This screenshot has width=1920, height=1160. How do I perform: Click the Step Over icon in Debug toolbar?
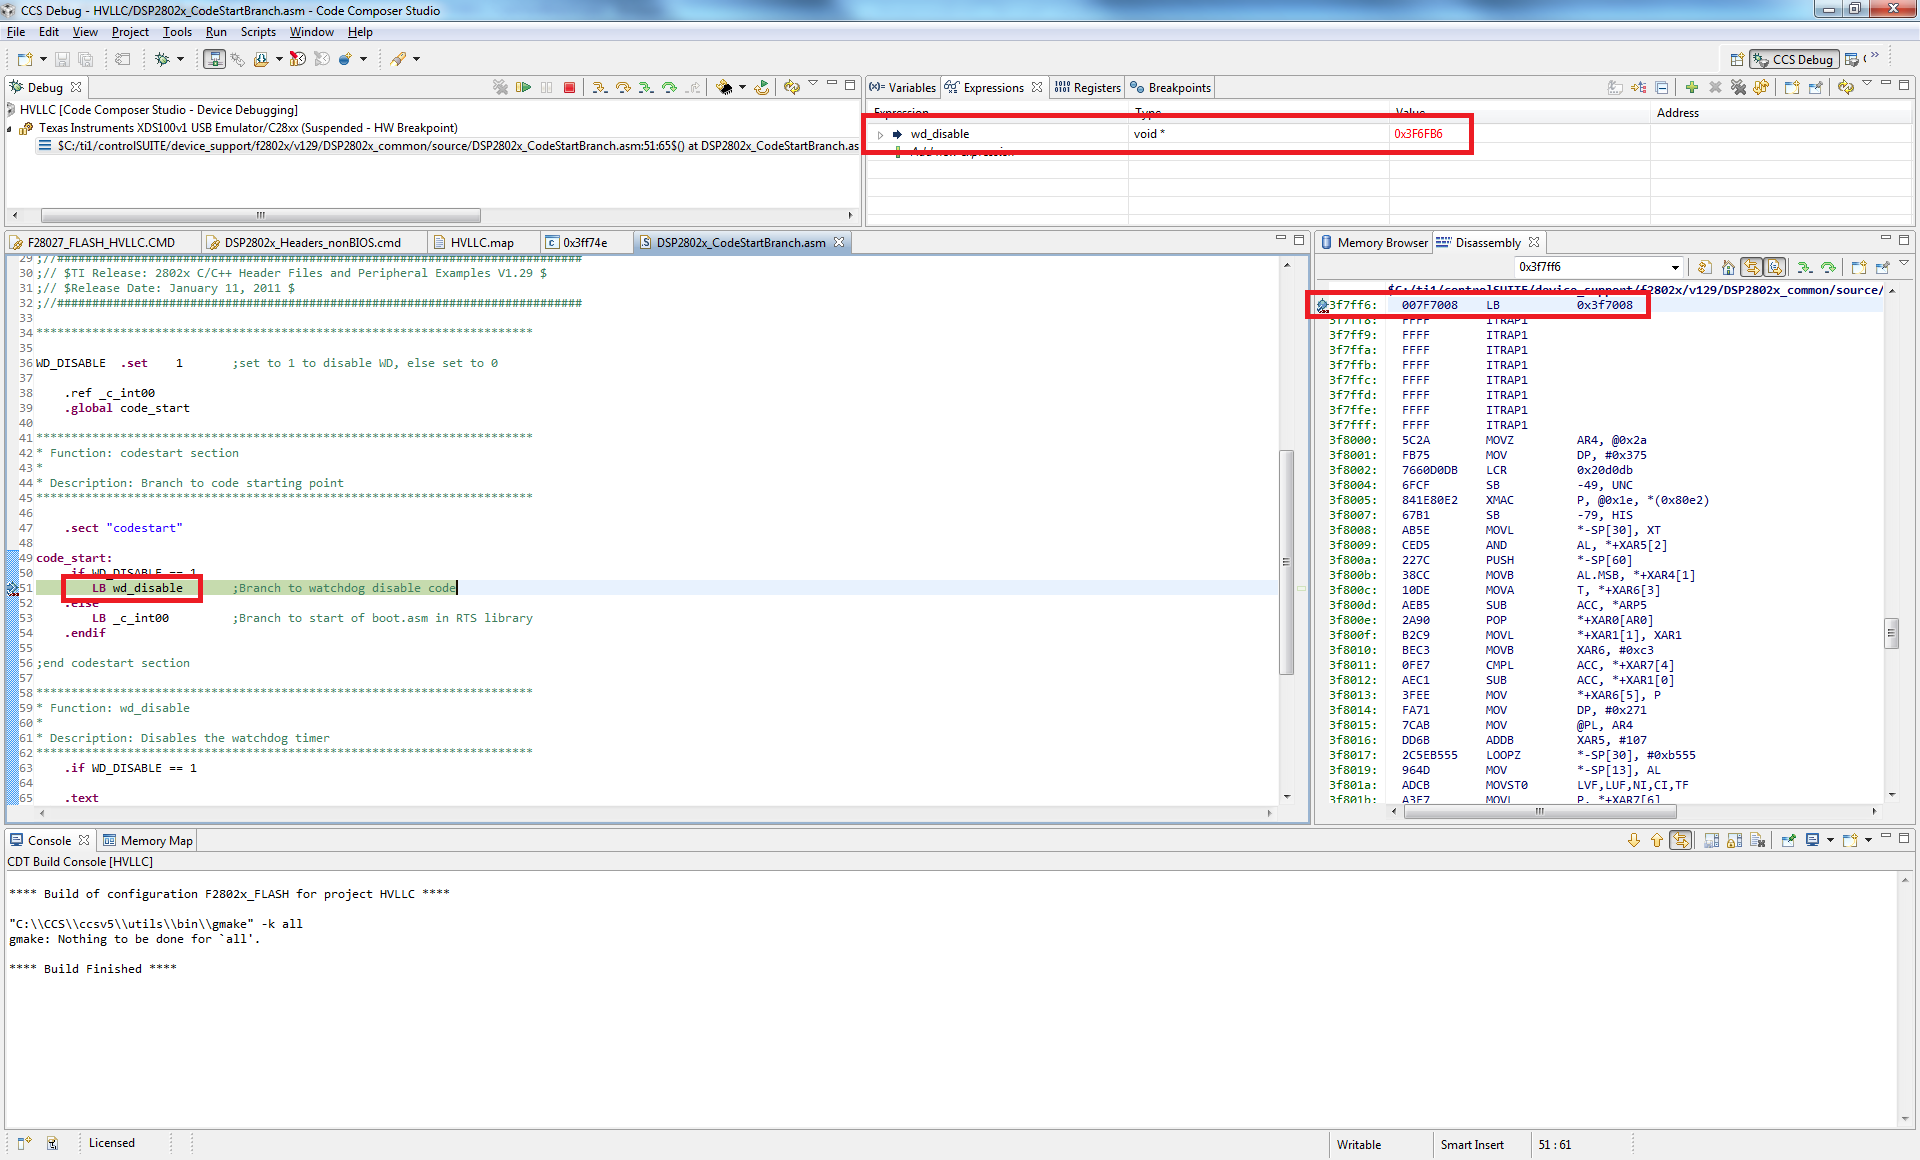[622, 88]
